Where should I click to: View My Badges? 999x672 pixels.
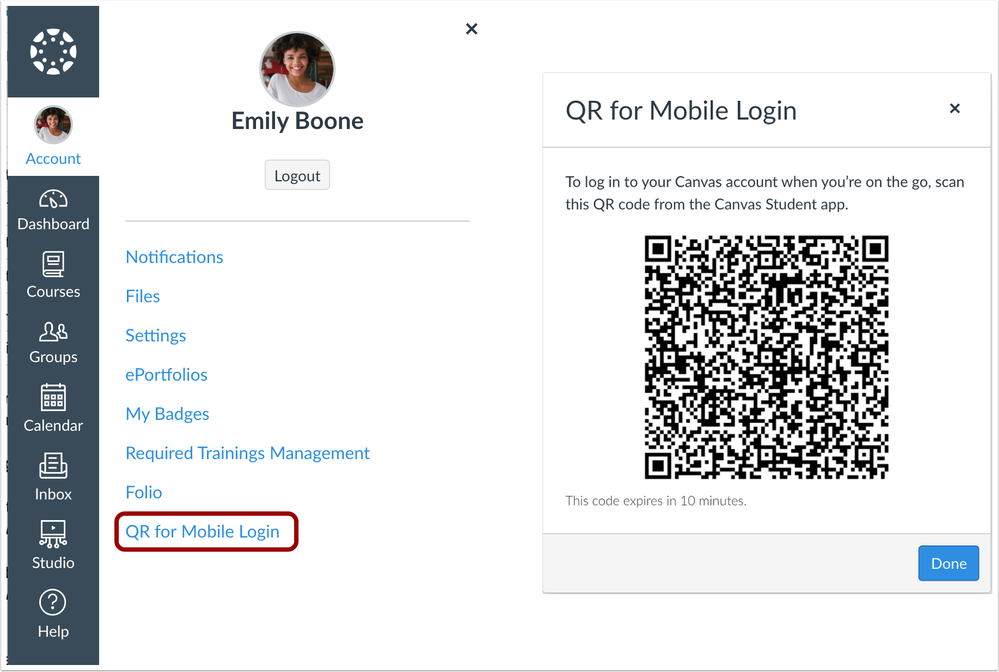[167, 413]
